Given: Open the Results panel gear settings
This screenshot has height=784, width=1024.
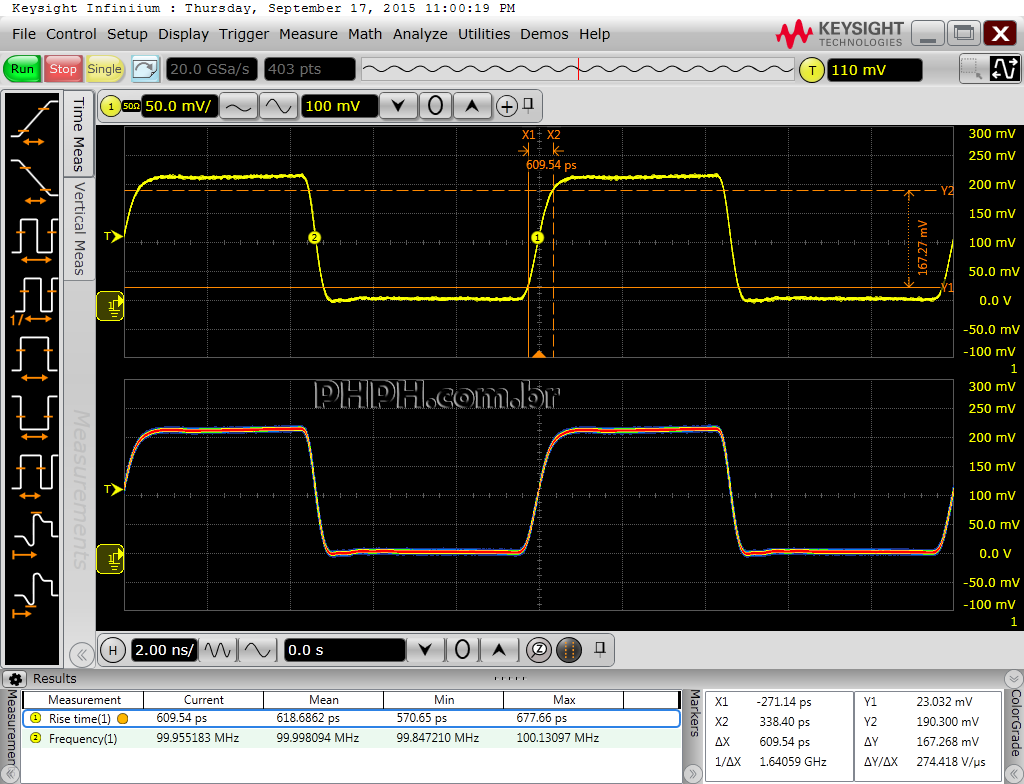Looking at the screenshot, I should pos(16,679).
